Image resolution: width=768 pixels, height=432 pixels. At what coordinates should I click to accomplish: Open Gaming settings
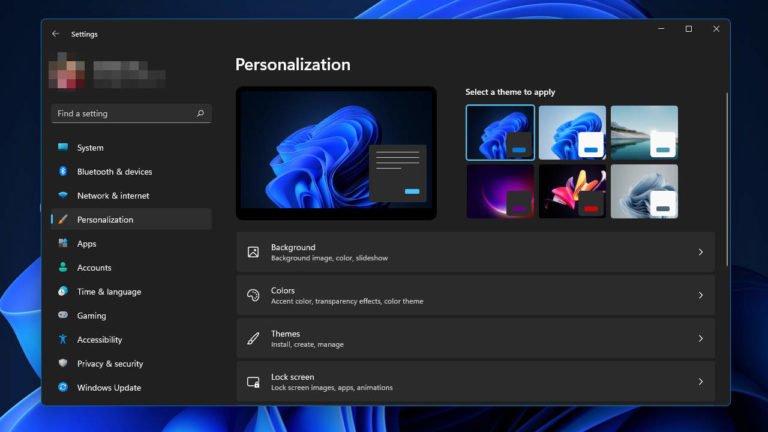[x=131, y=315]
